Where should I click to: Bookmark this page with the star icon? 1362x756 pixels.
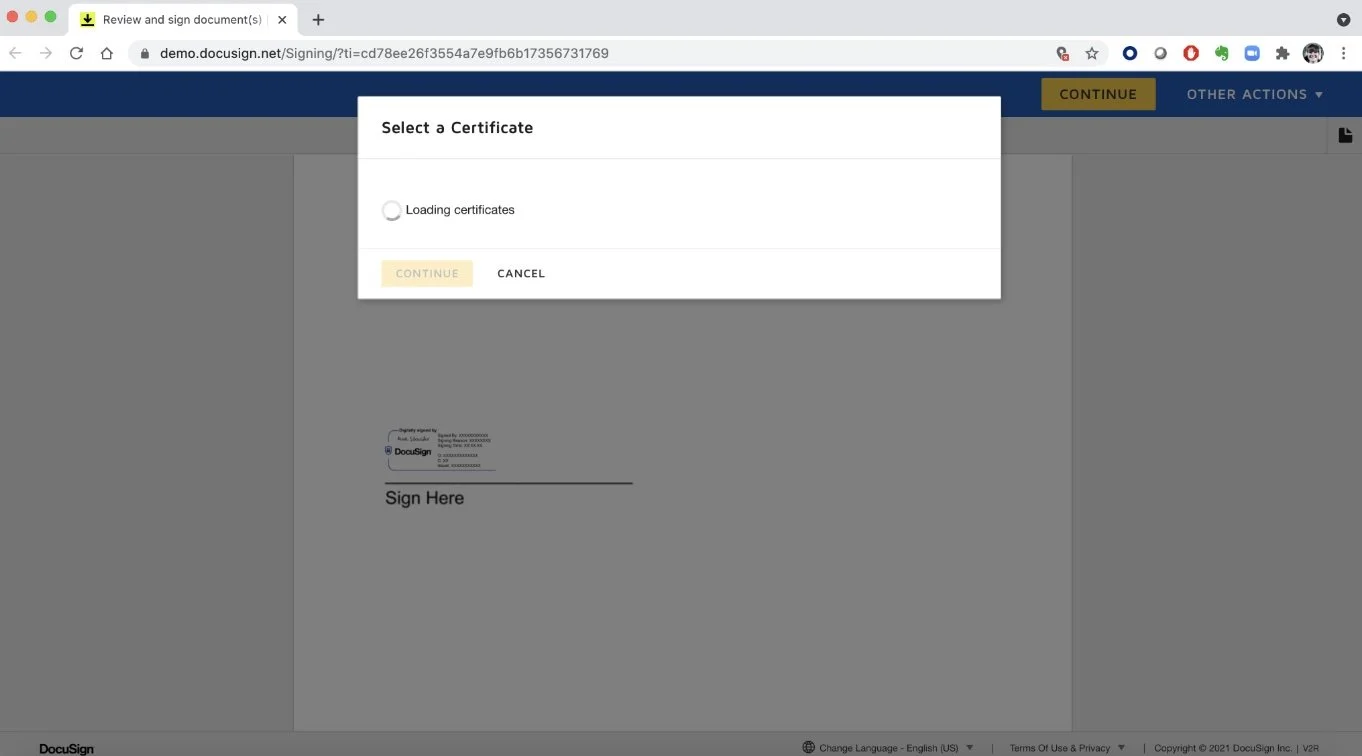tap(1092, 53)
